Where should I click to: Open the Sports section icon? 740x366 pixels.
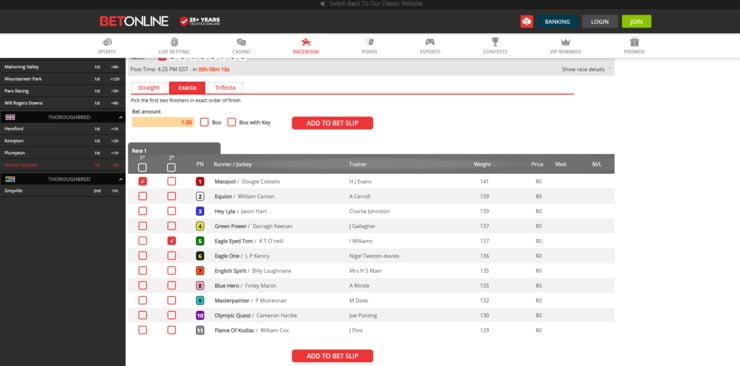point(107,42)
